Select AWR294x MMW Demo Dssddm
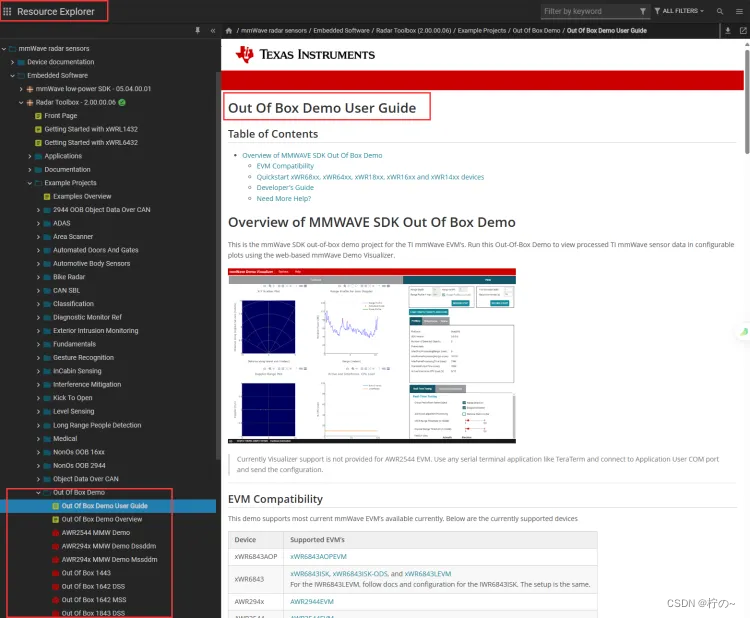 point(109,546)
